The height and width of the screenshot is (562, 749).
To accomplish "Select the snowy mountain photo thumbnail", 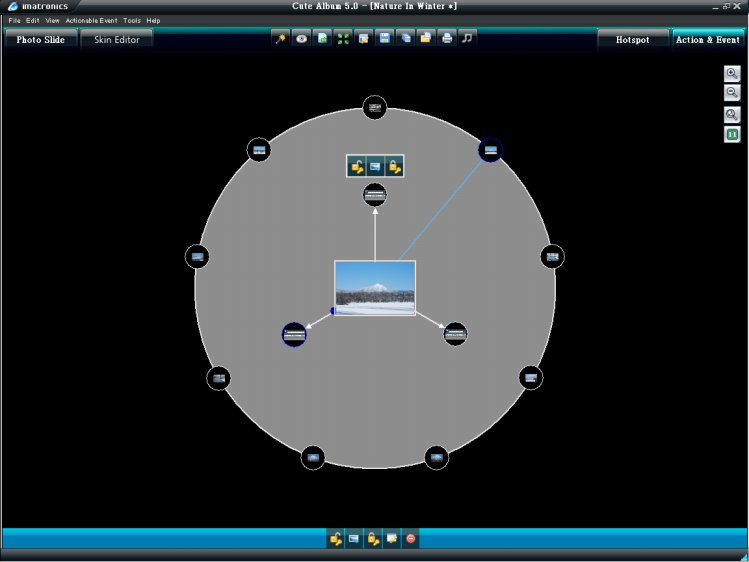I will tap(375, 288).
